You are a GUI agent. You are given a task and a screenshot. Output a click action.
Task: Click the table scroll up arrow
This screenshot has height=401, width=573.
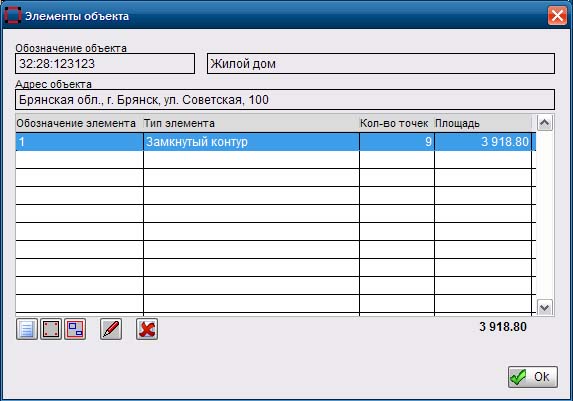(x=544, y=123)
